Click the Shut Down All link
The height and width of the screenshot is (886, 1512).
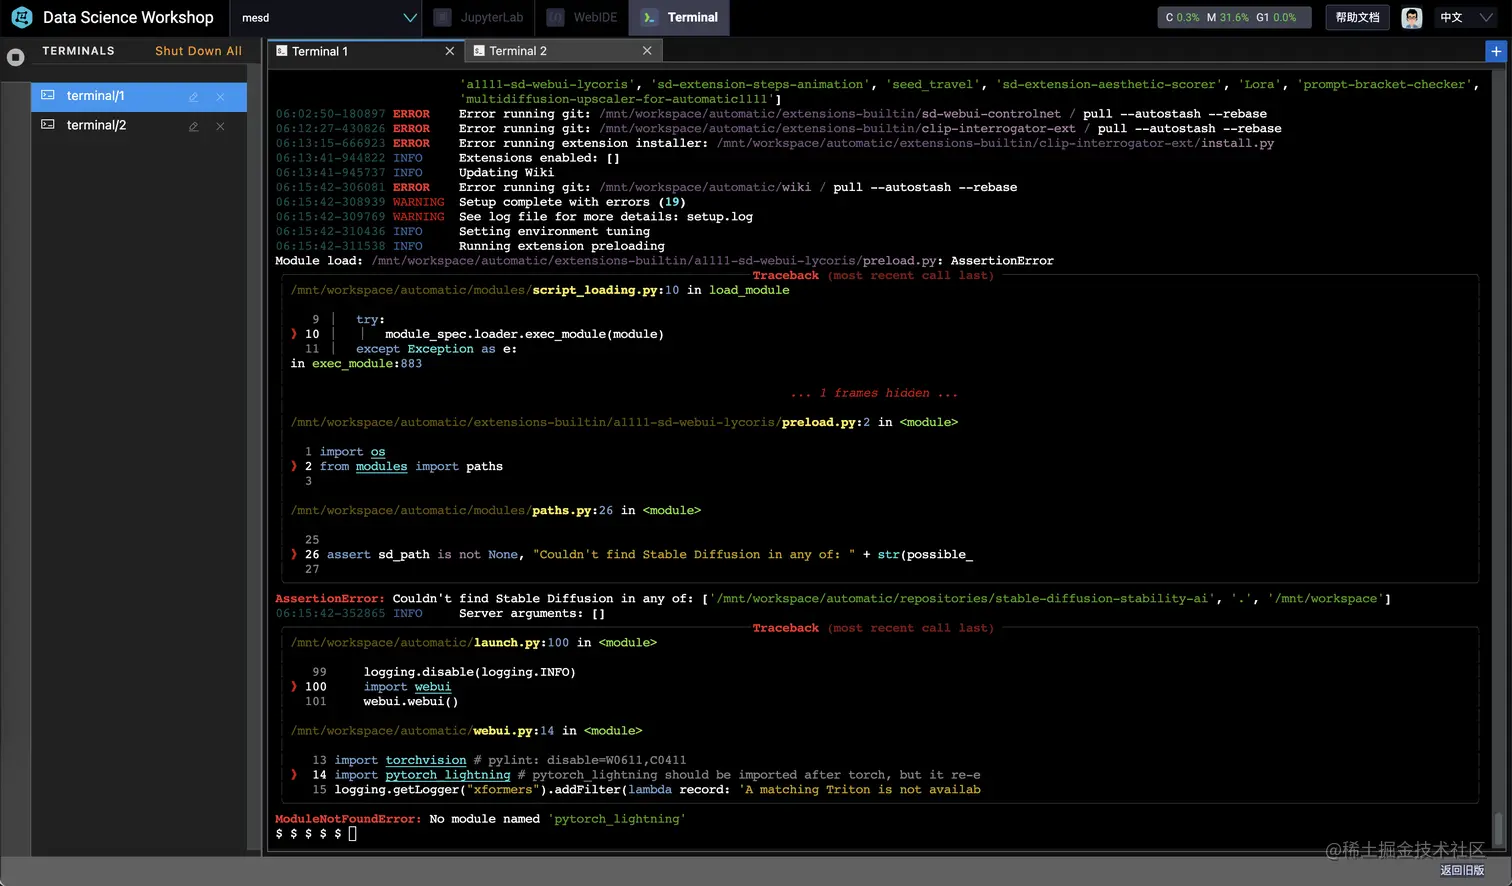point(198,51)
